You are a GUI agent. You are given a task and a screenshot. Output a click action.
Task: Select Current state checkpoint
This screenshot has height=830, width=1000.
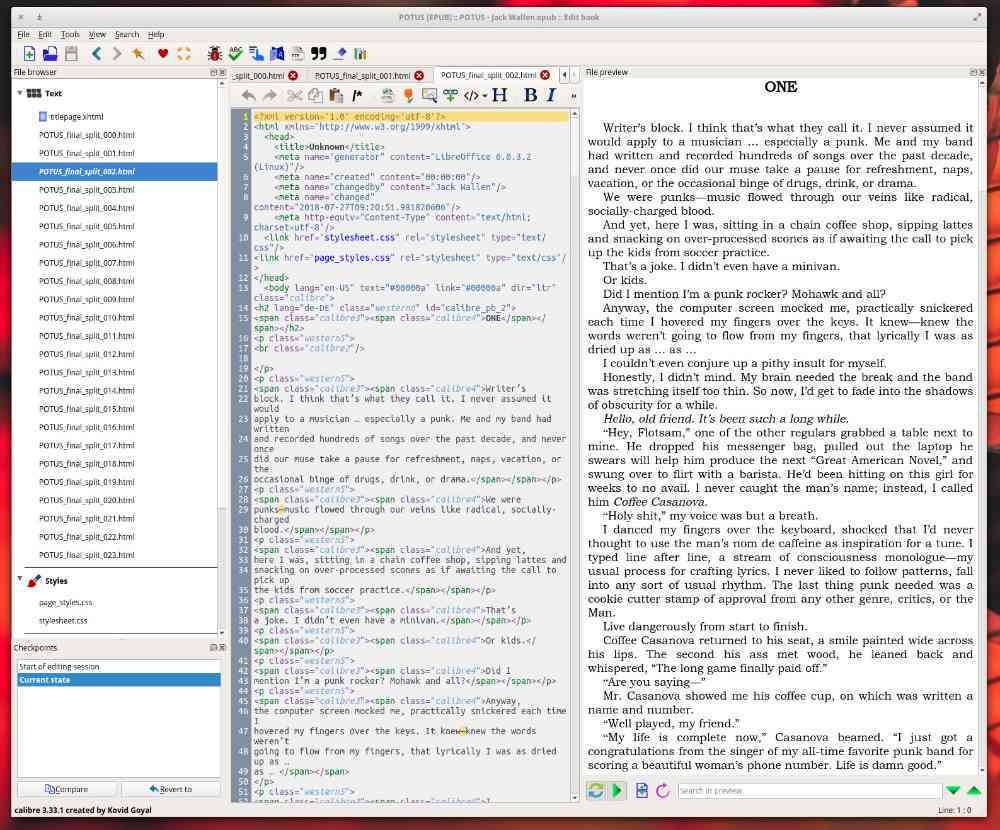(x=118, y=680)
